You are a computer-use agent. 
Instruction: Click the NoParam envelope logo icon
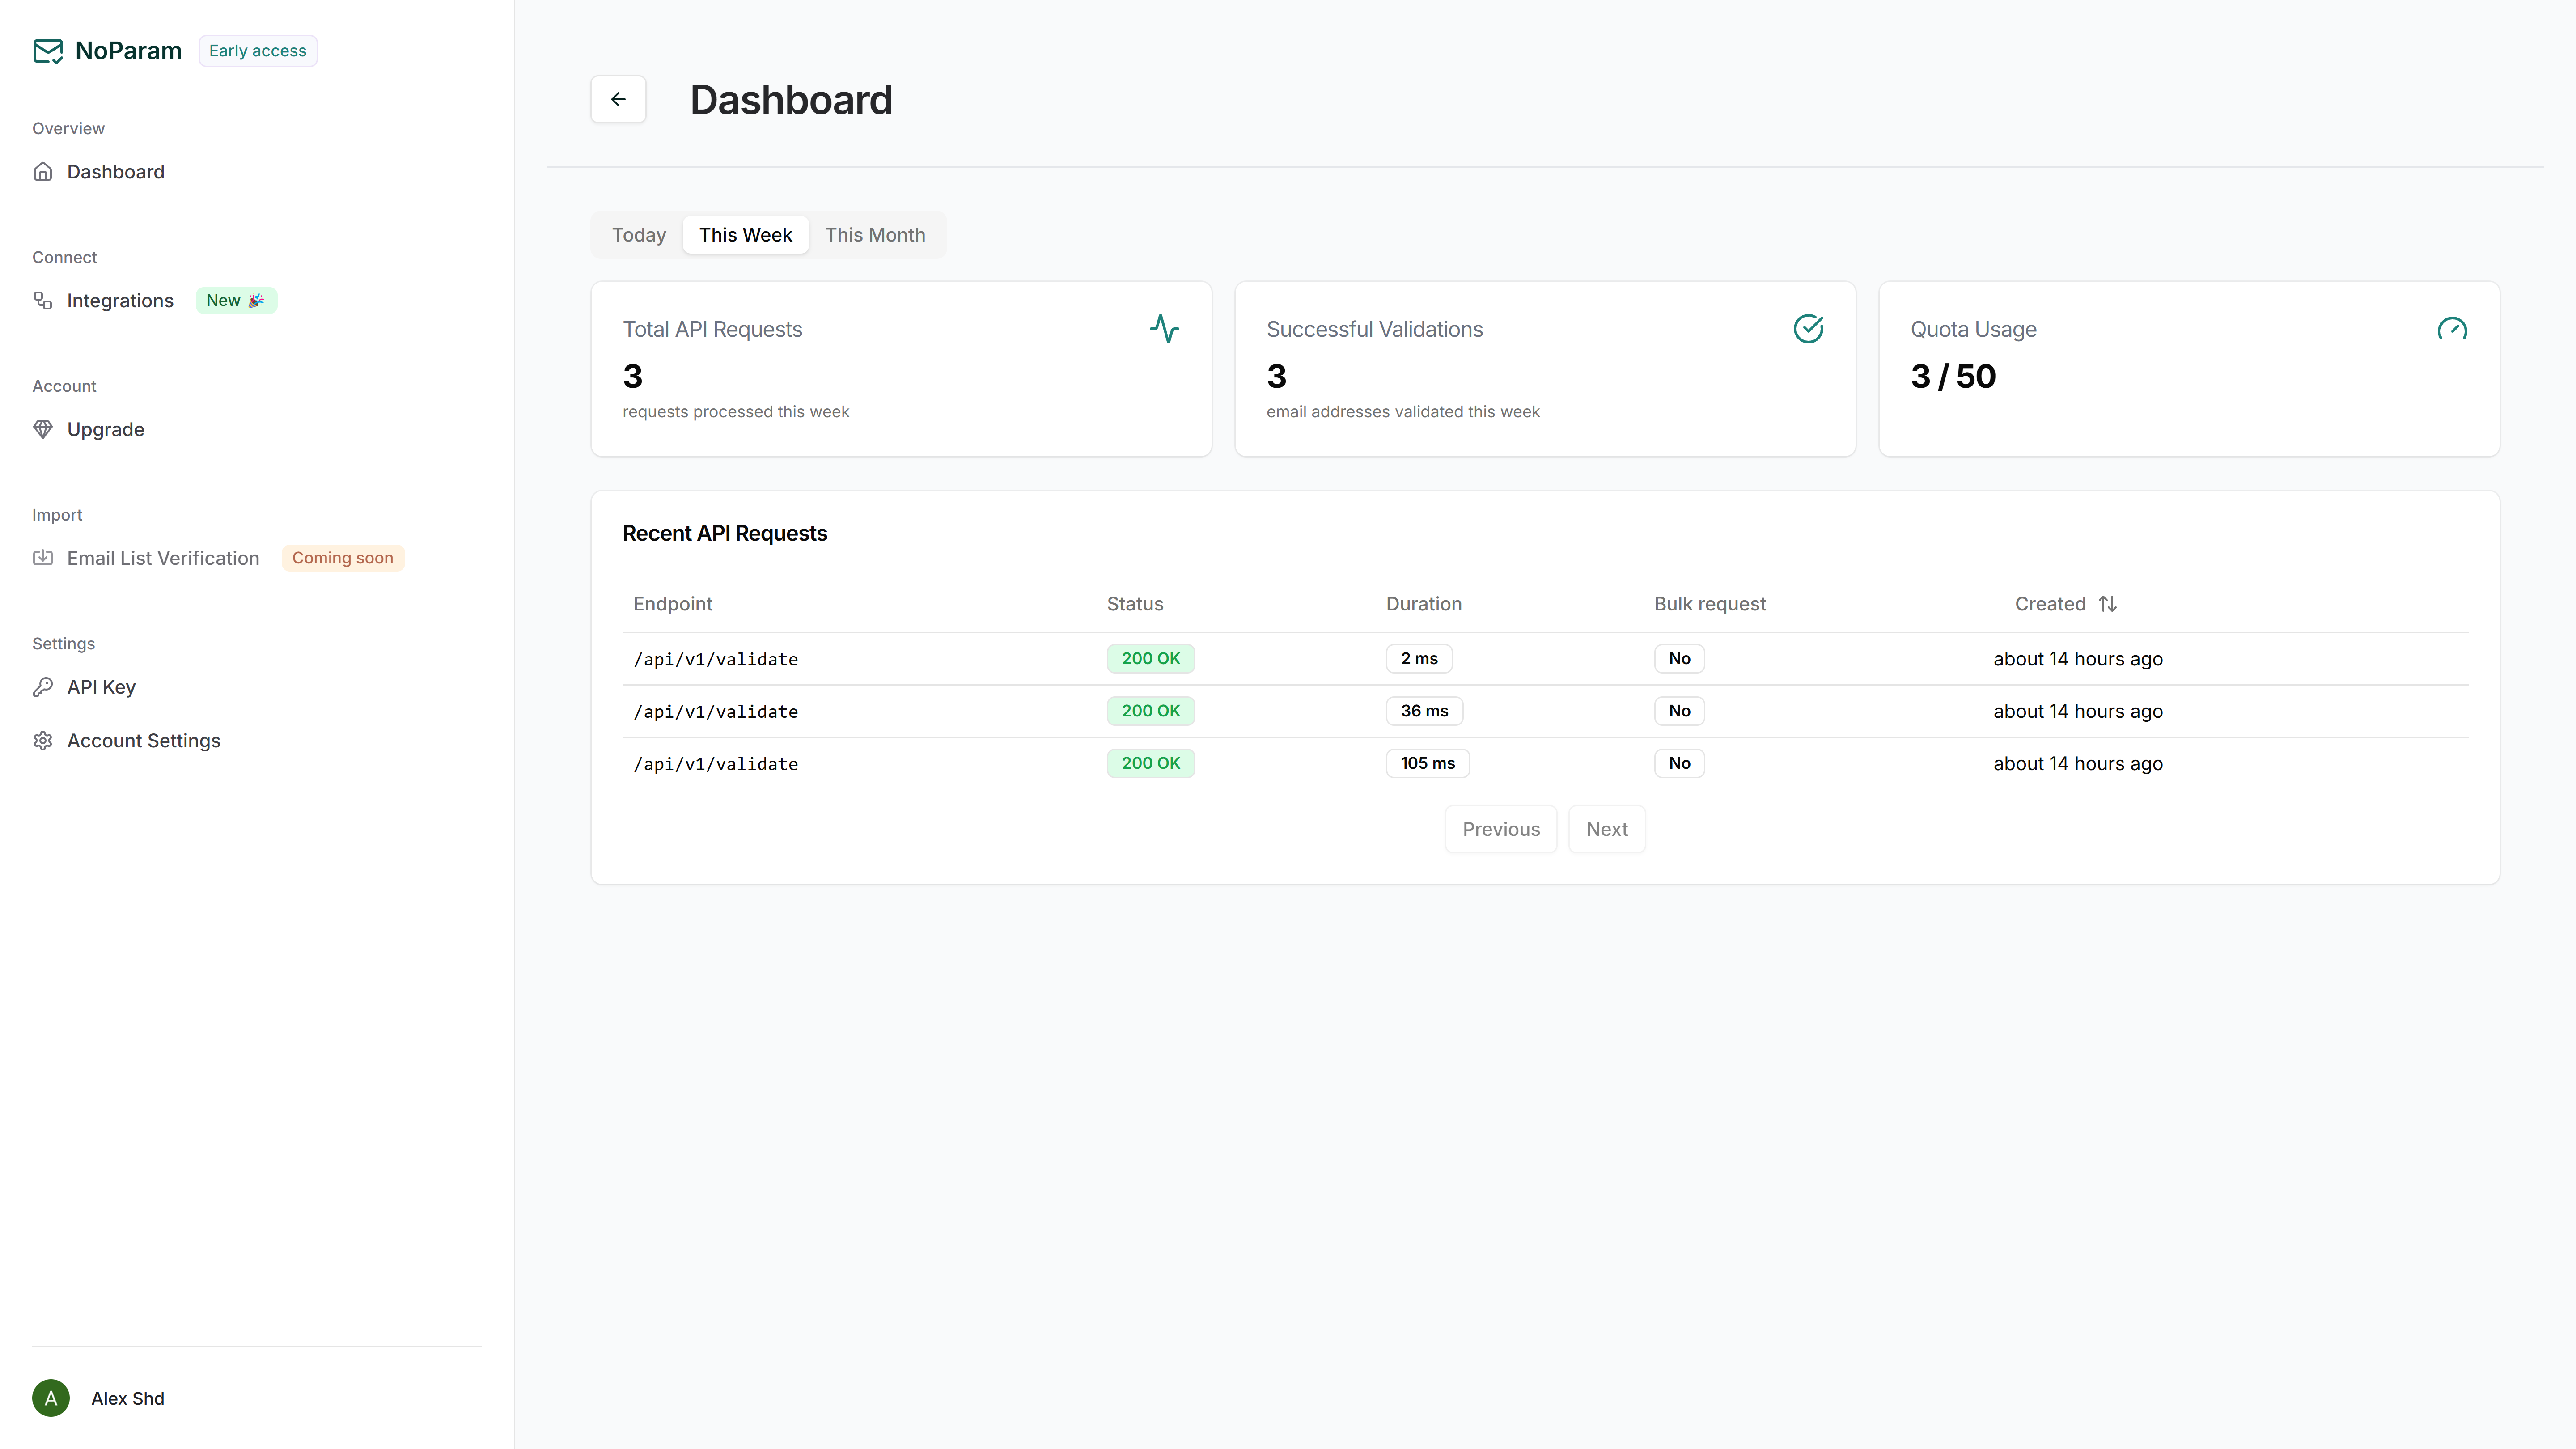48,51
